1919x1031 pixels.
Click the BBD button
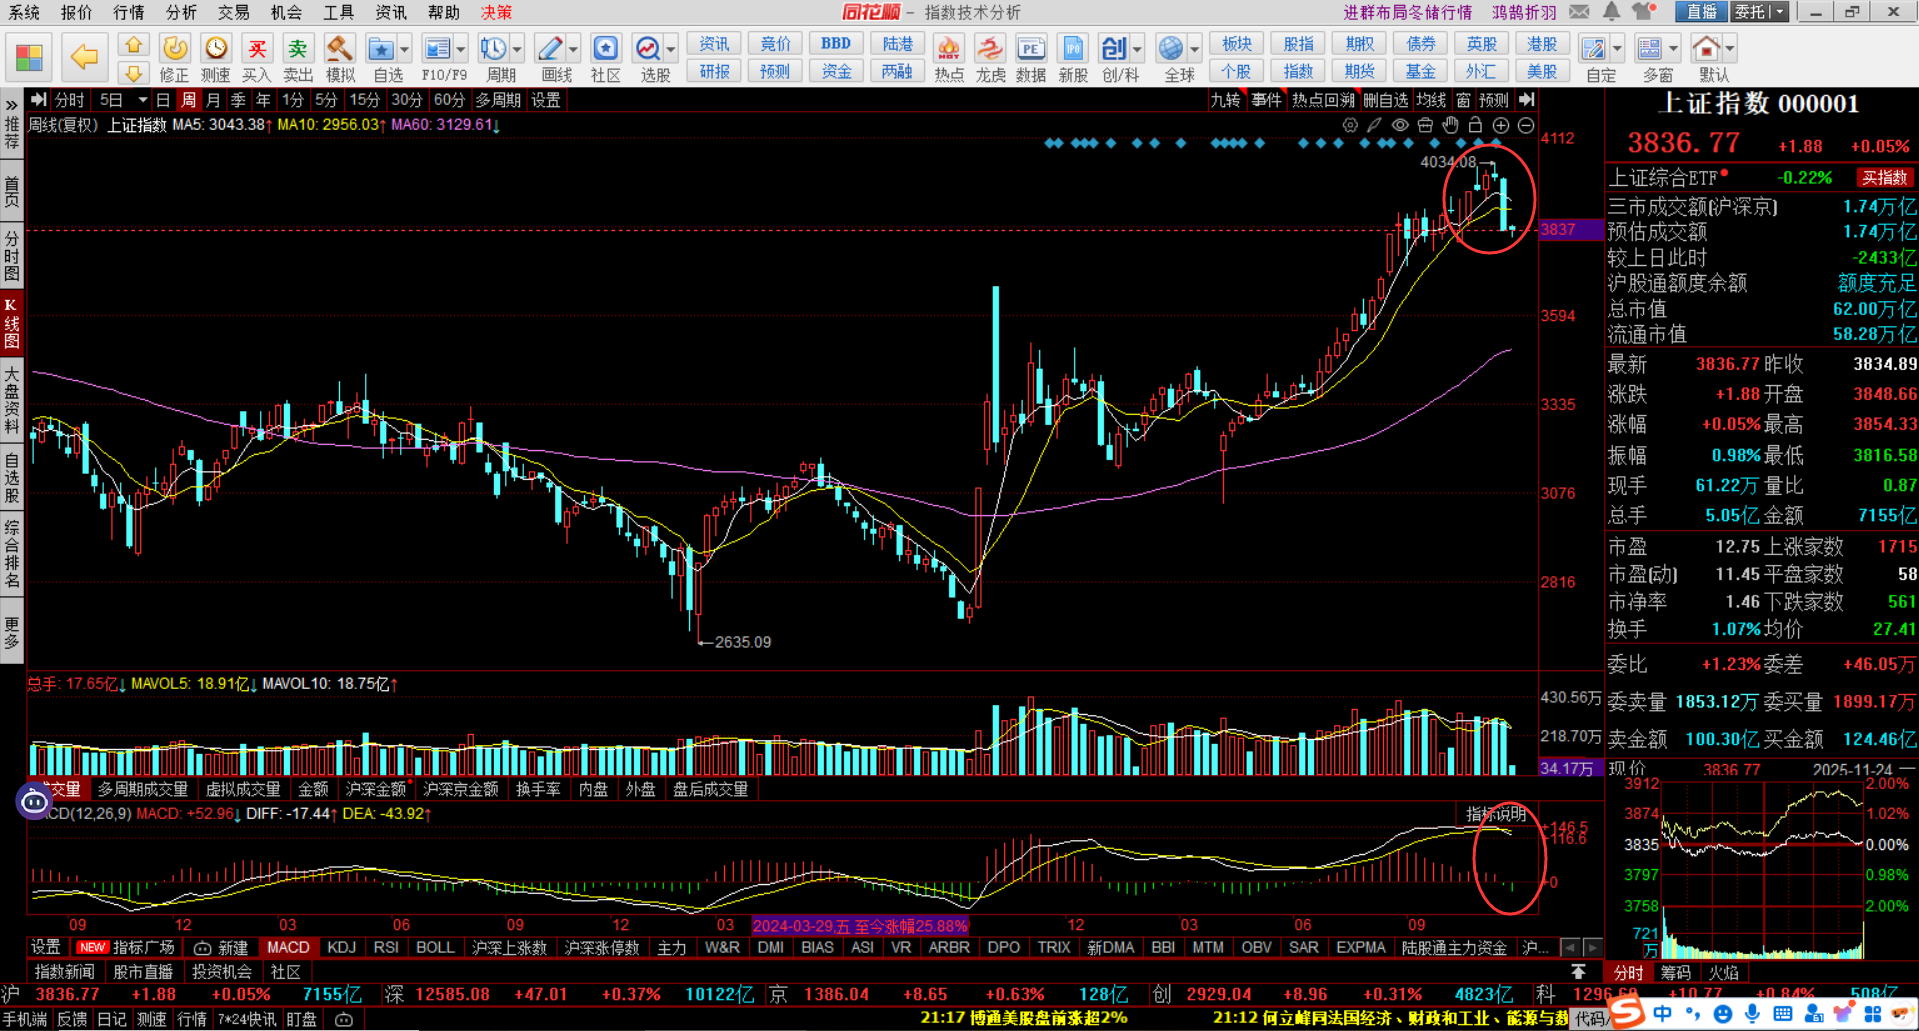coord(836,44)
